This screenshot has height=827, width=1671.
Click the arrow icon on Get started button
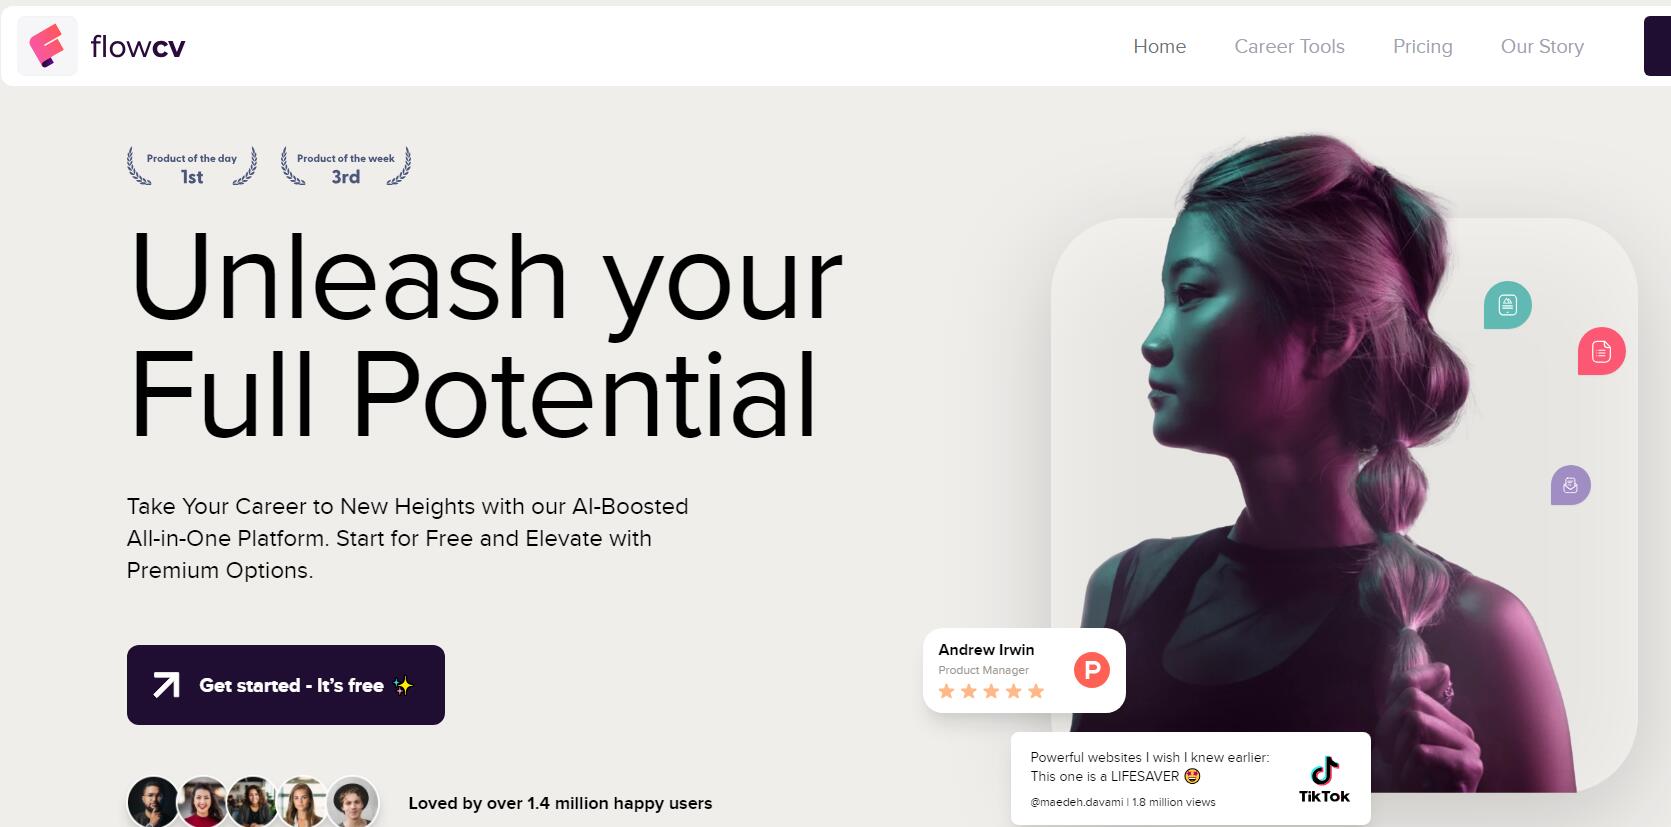point(166,685)
